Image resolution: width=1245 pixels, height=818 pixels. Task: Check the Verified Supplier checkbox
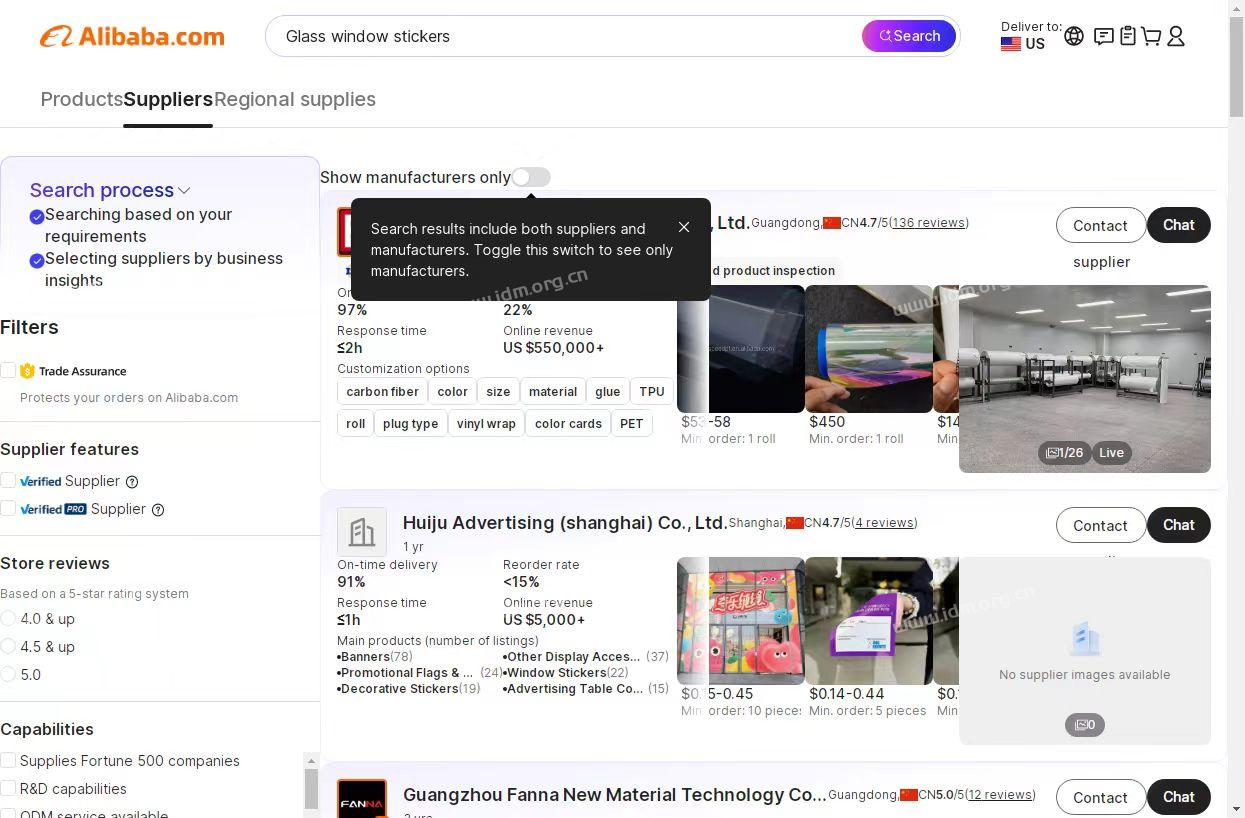point(8,481)
